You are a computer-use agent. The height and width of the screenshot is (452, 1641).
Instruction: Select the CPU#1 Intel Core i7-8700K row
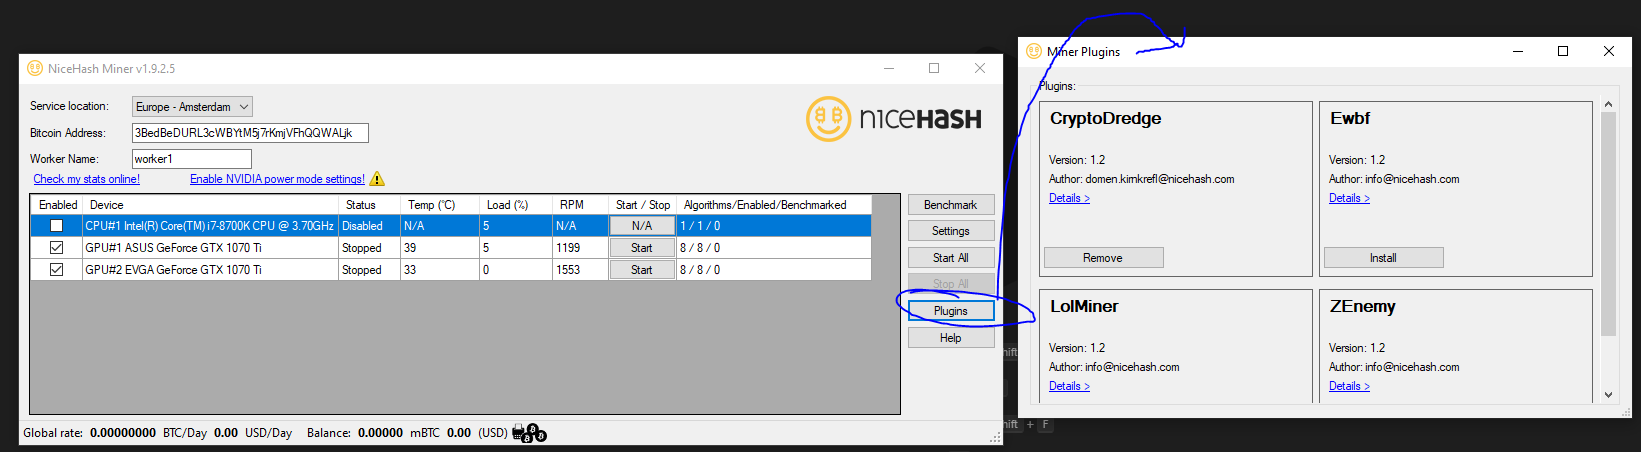(451, 226)
